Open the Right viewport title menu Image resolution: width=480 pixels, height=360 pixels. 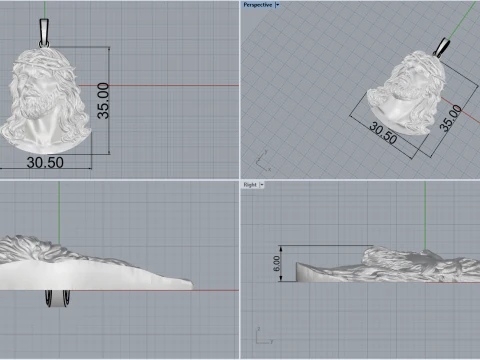tap(250, 185)
